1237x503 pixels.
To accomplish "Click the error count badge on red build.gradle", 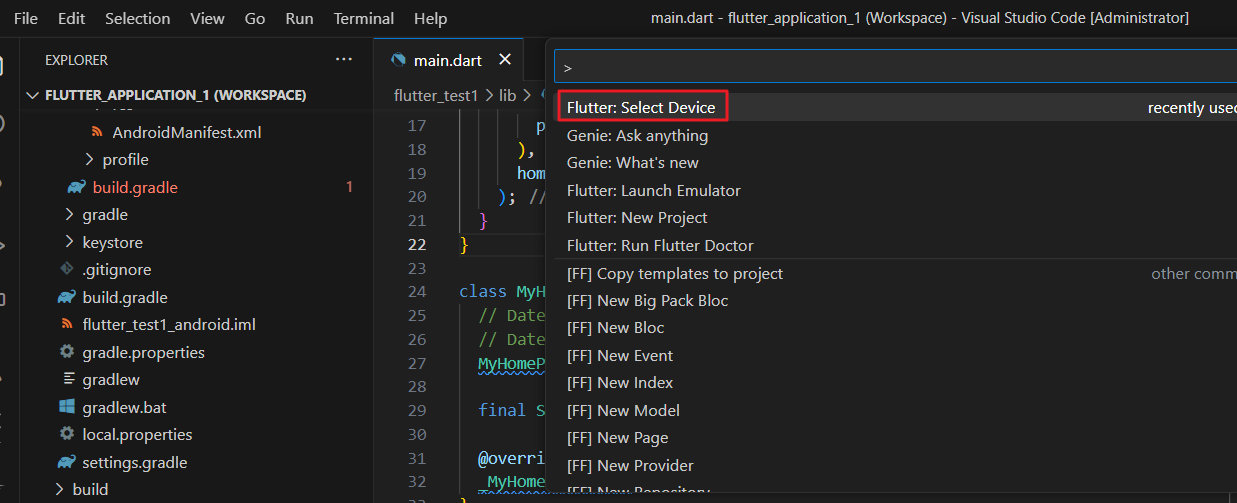I will [349, 187].
